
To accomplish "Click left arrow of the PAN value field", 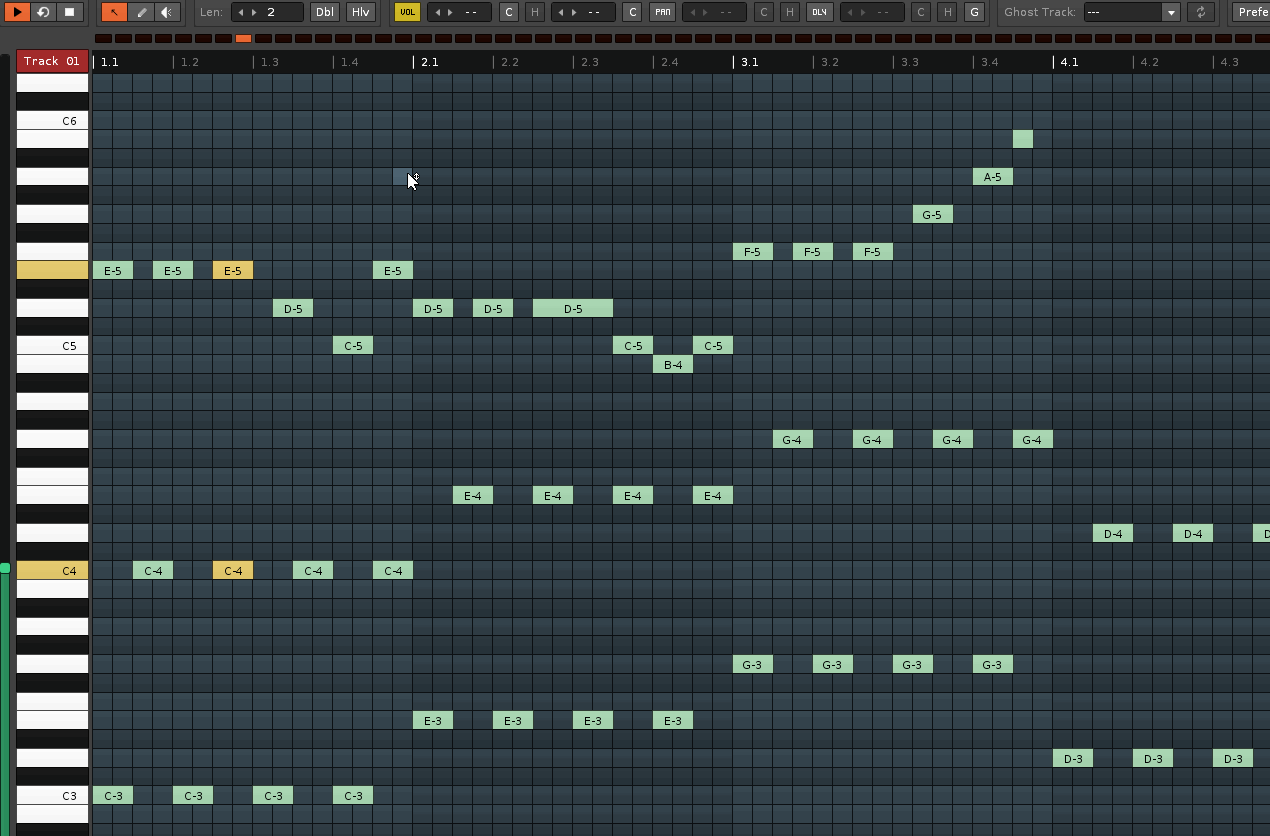I will pyautogui.click(x=692, y=12).
